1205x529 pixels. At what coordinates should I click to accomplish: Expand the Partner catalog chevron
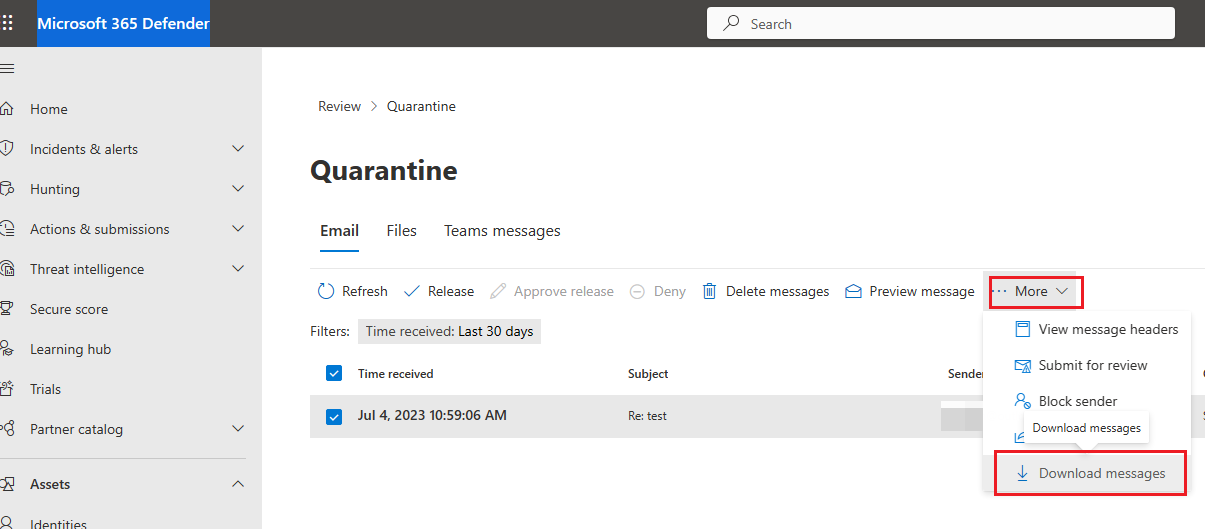coord(238,429)
